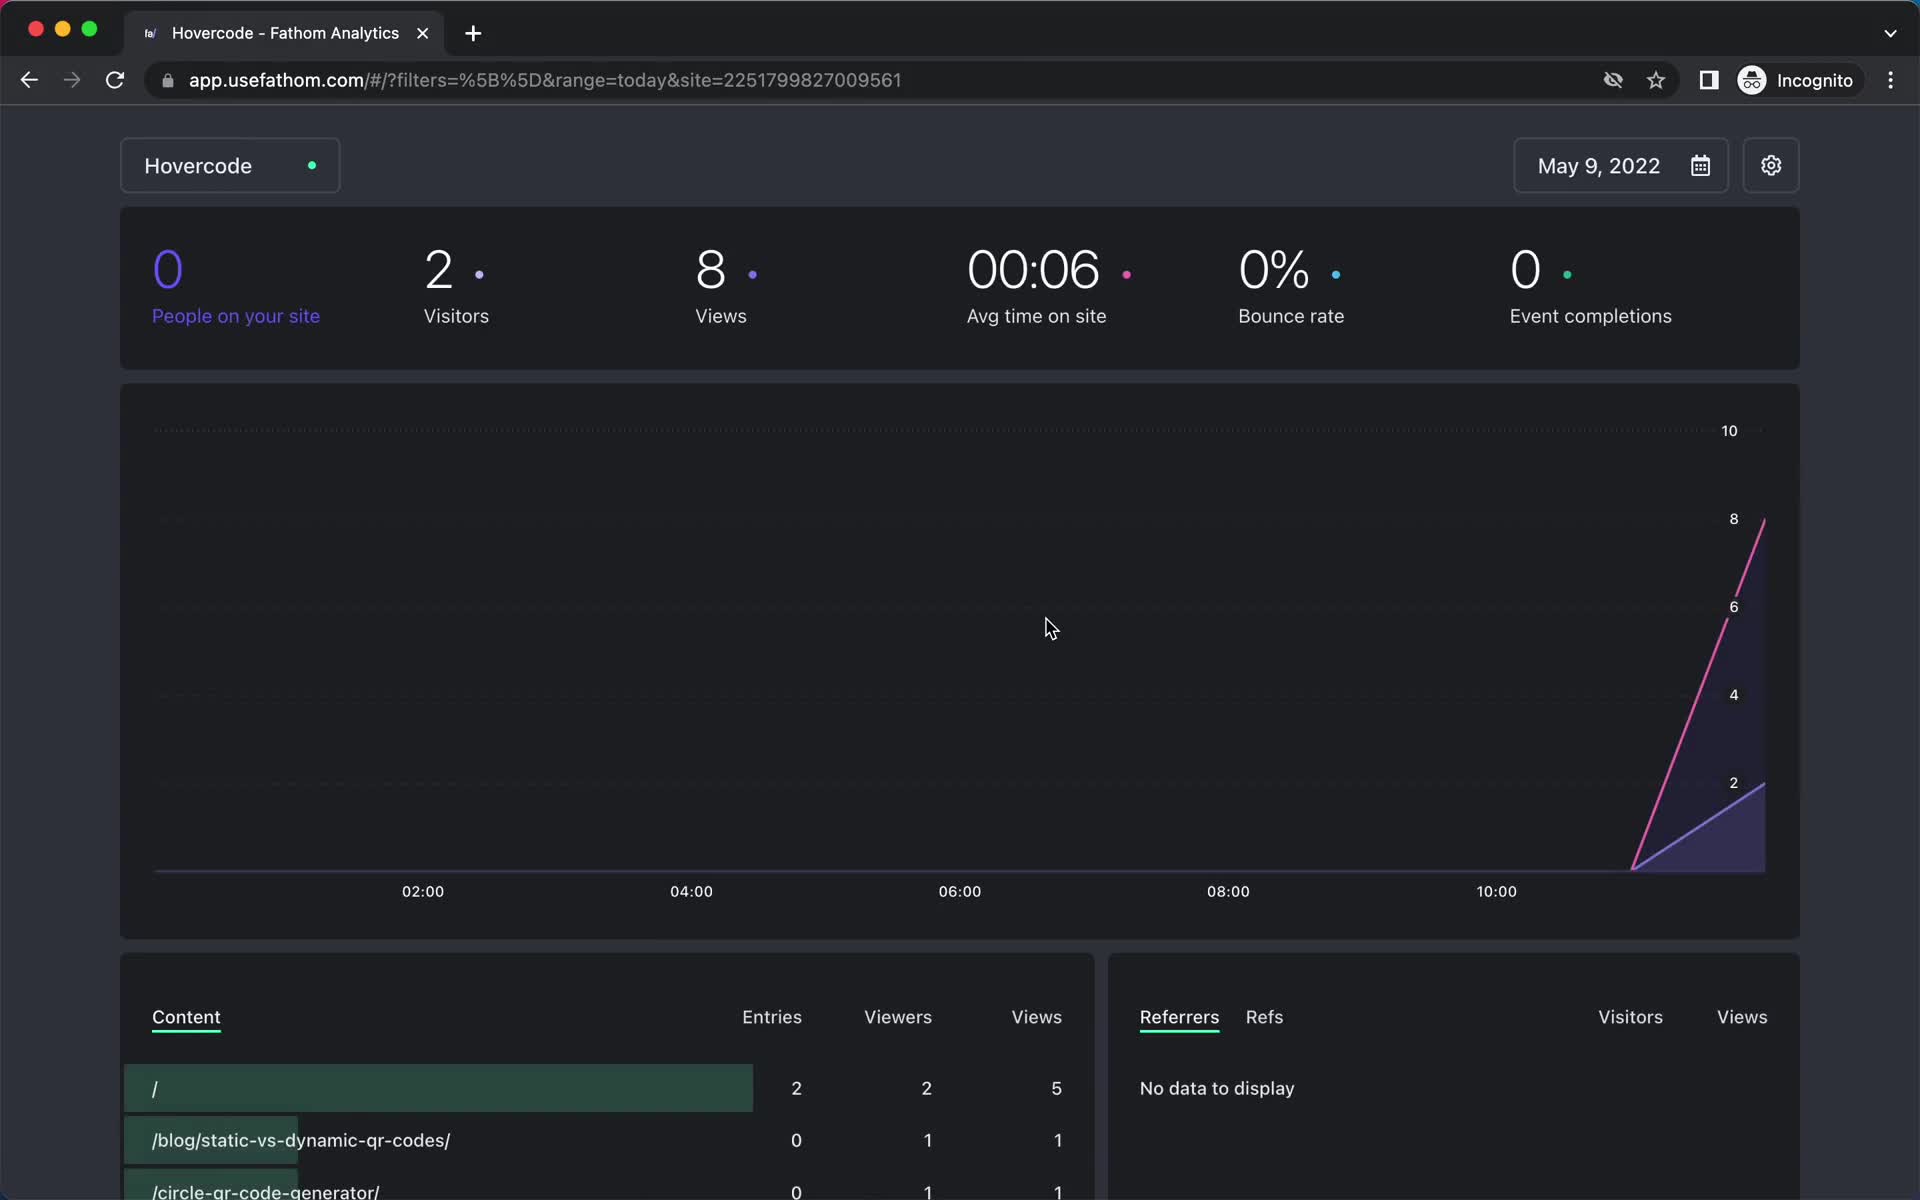Click the 8 Views stat value
The width and height of the screenshot is (1920, 1200).
tap(711, 270)
